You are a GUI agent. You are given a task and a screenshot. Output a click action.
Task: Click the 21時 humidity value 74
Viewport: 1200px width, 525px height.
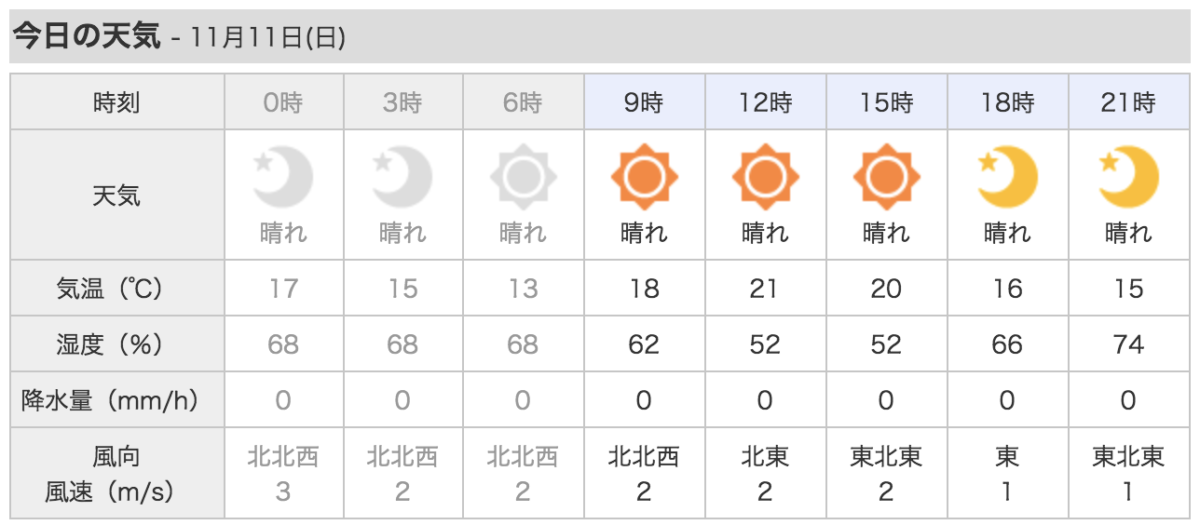pyautogui.click(x=1128, y=345)
